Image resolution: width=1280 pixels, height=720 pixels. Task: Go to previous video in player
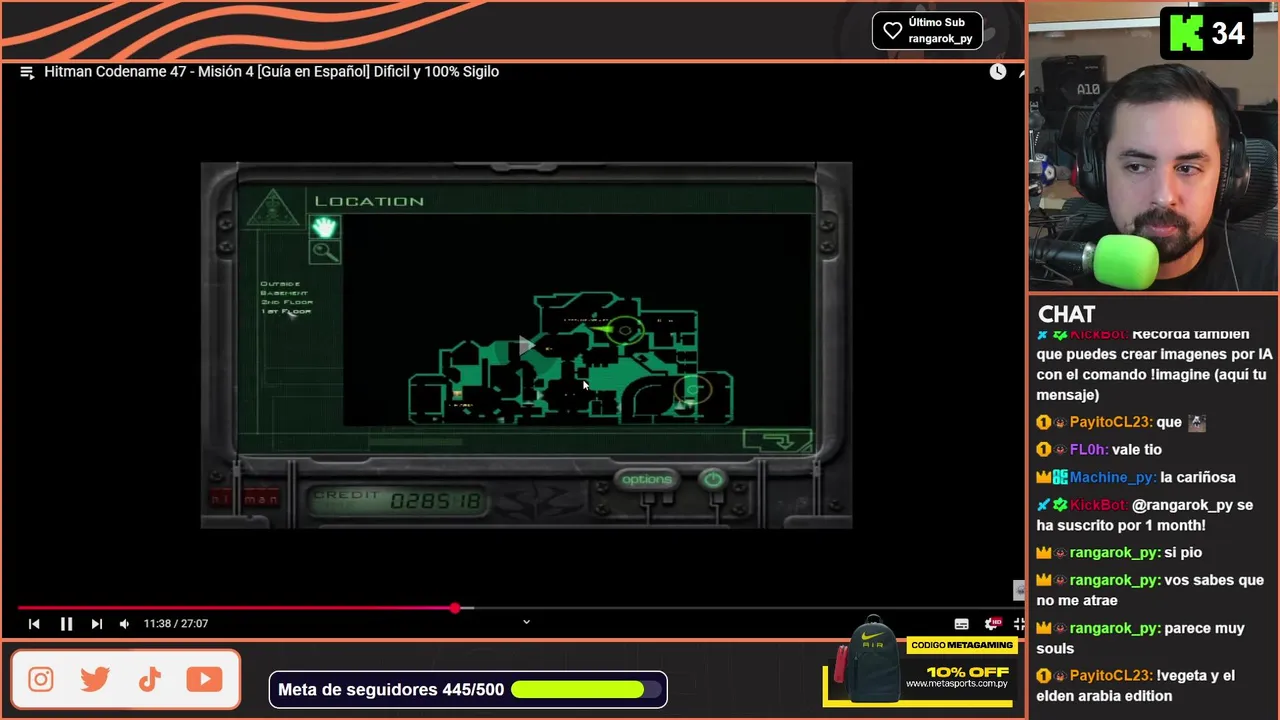[x=34, y=624]
